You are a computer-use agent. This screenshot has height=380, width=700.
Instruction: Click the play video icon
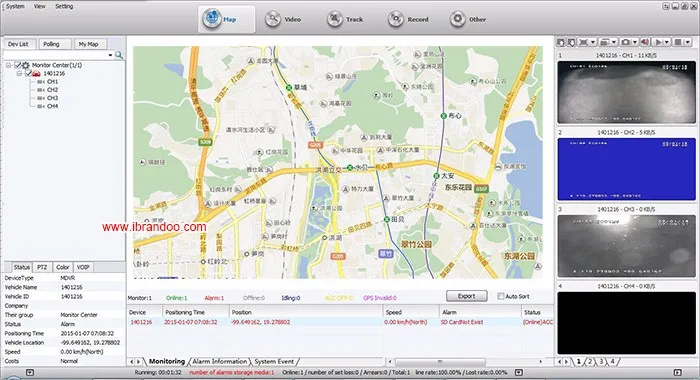click(657, 42)
